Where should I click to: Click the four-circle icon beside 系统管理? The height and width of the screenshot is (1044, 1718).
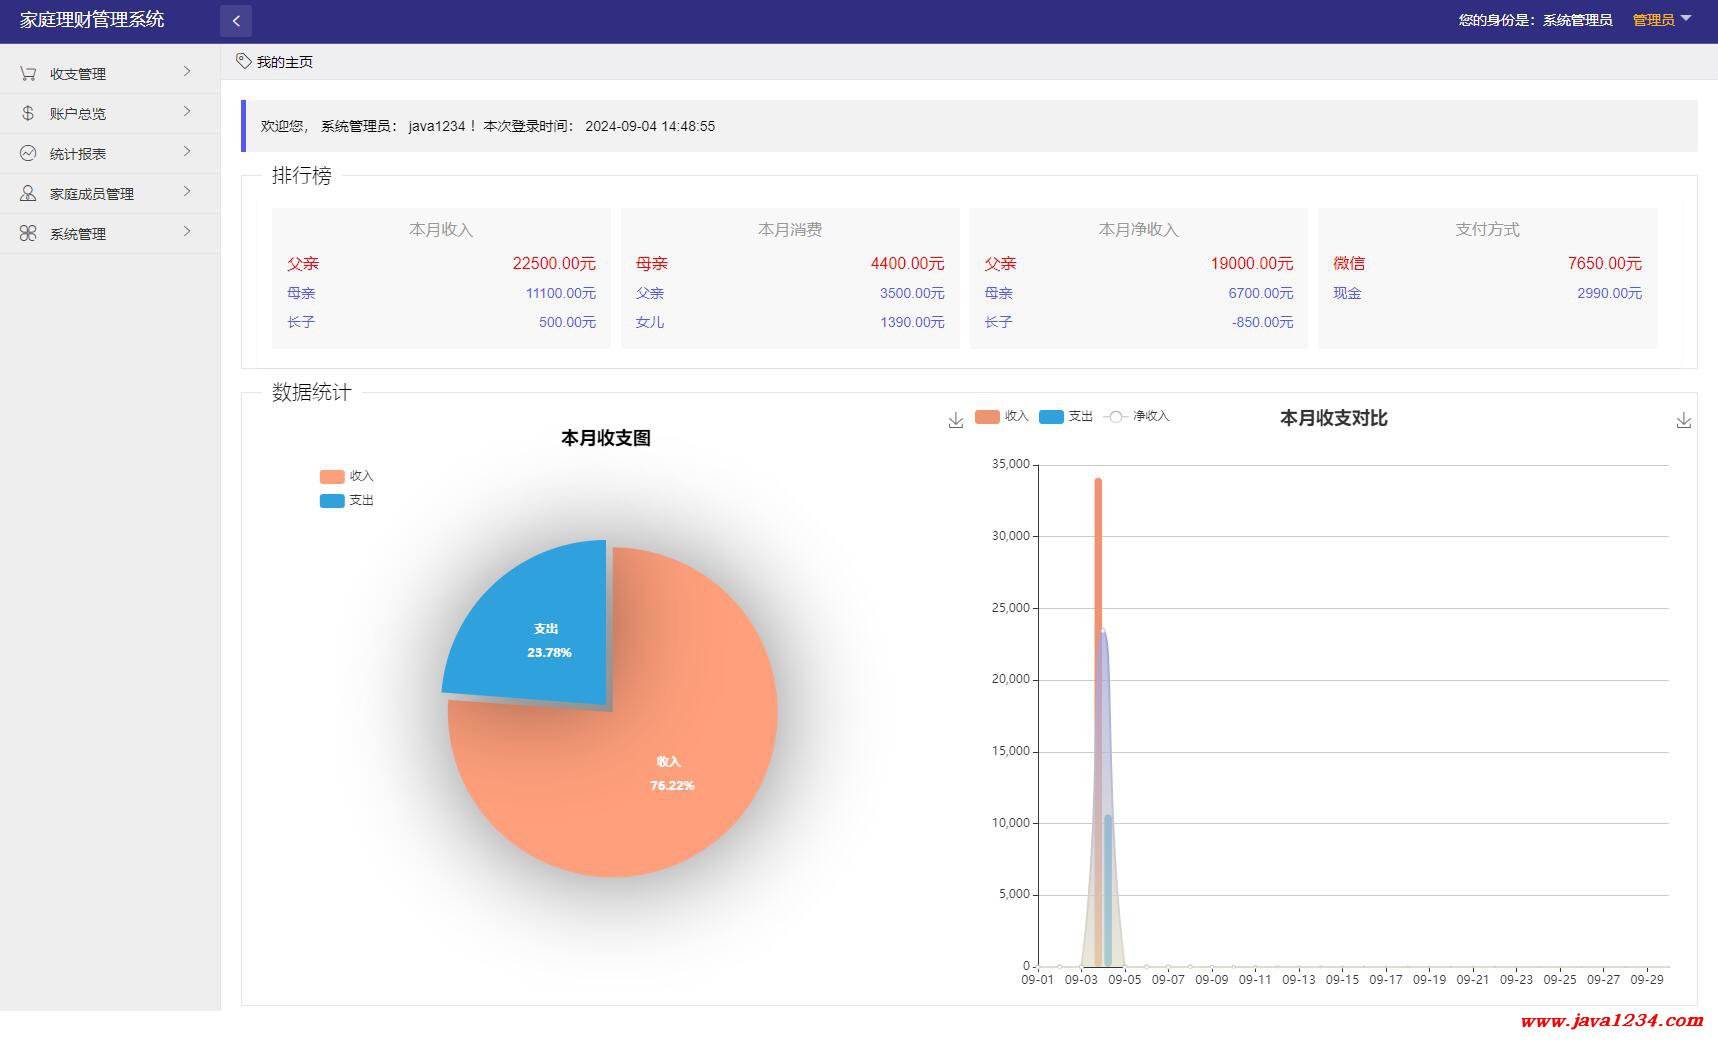28,233
